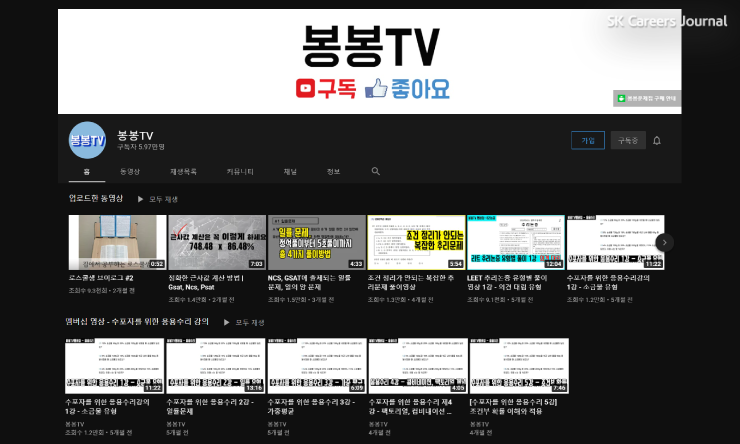
Task: Click heading 멤버십 영상 - 수포자를 위한 응용수리 강의
Action: [137, 322]
